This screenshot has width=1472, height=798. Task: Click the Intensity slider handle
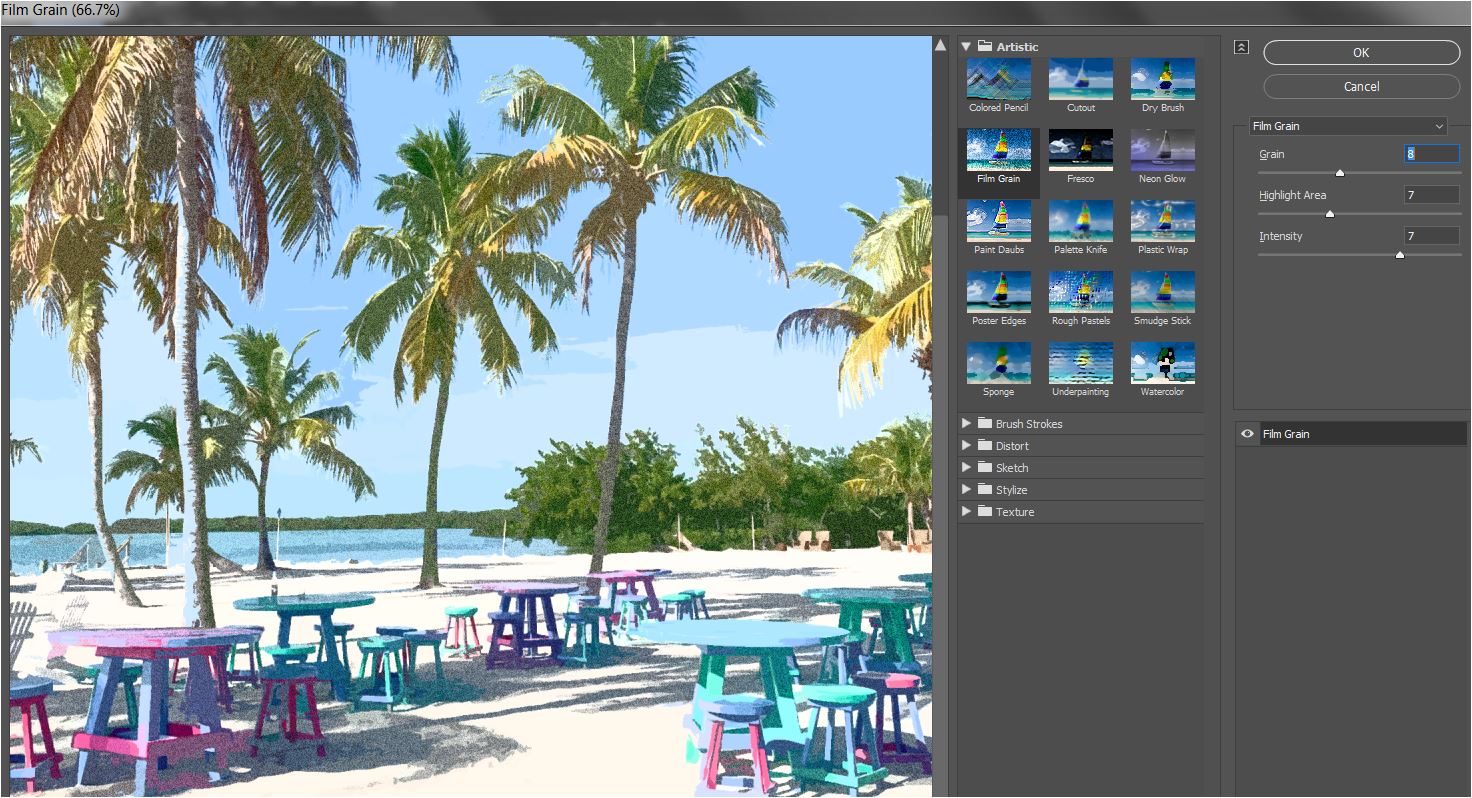pos(1400,255)
